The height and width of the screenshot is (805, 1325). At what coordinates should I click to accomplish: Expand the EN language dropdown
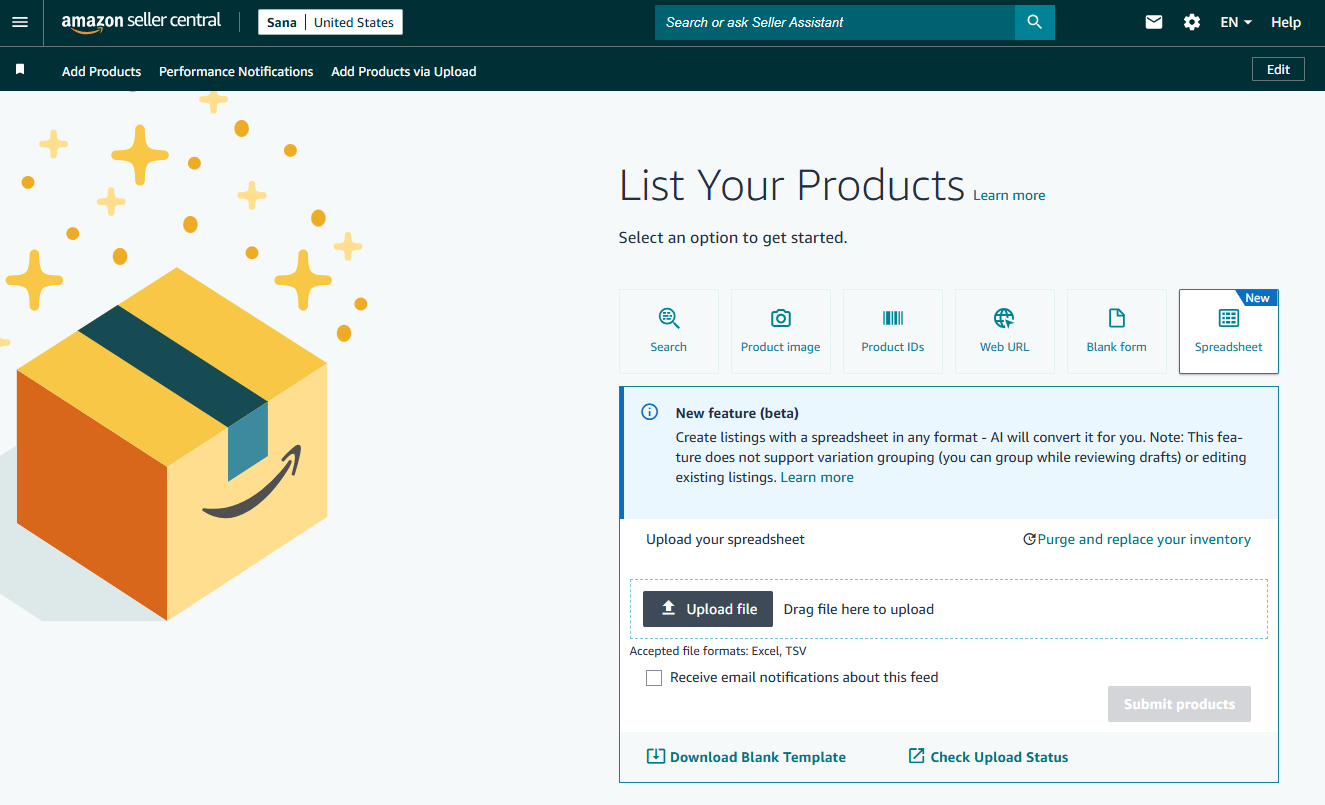pyautogui.click(x=1236, y=22)
